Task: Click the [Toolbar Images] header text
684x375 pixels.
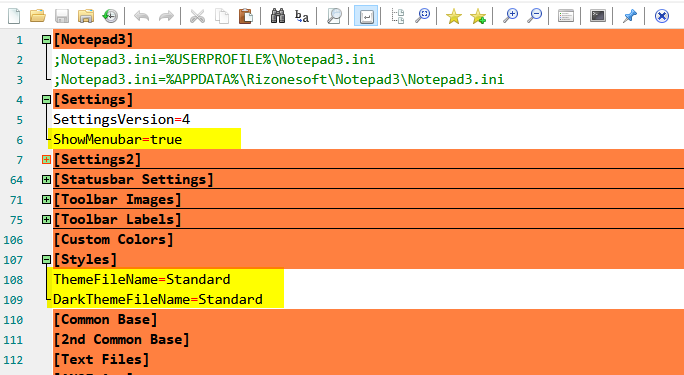Action: [x=117, y=200]
